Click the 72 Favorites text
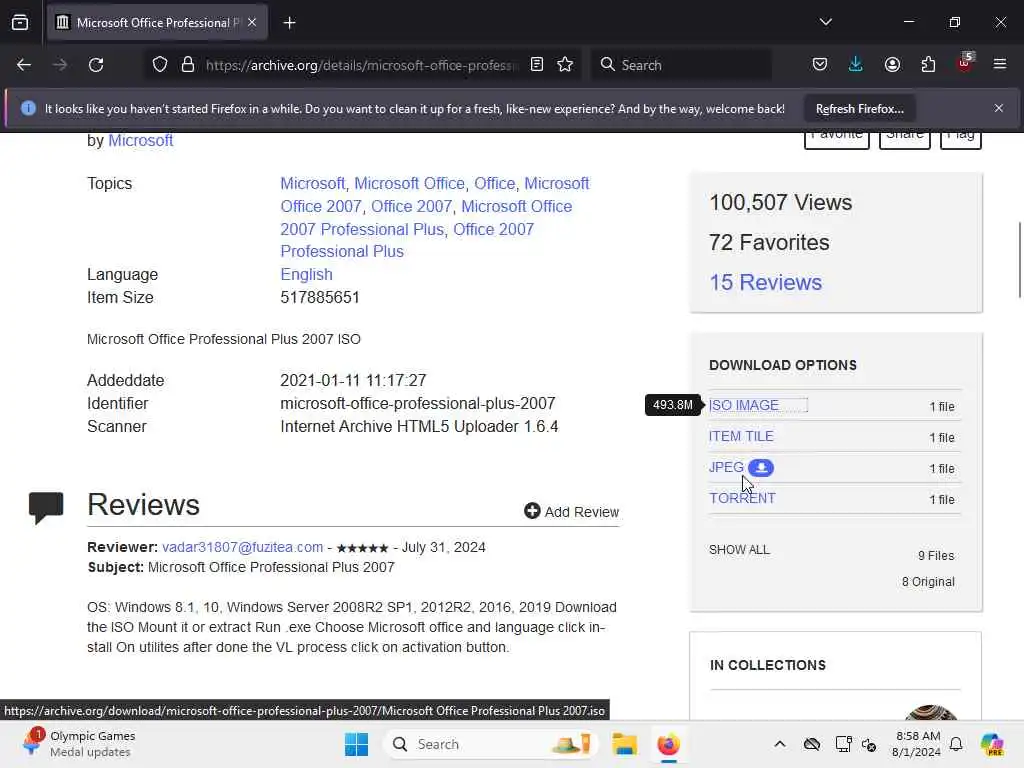Screen dimensions: 1024x768 tap(769, 242)
